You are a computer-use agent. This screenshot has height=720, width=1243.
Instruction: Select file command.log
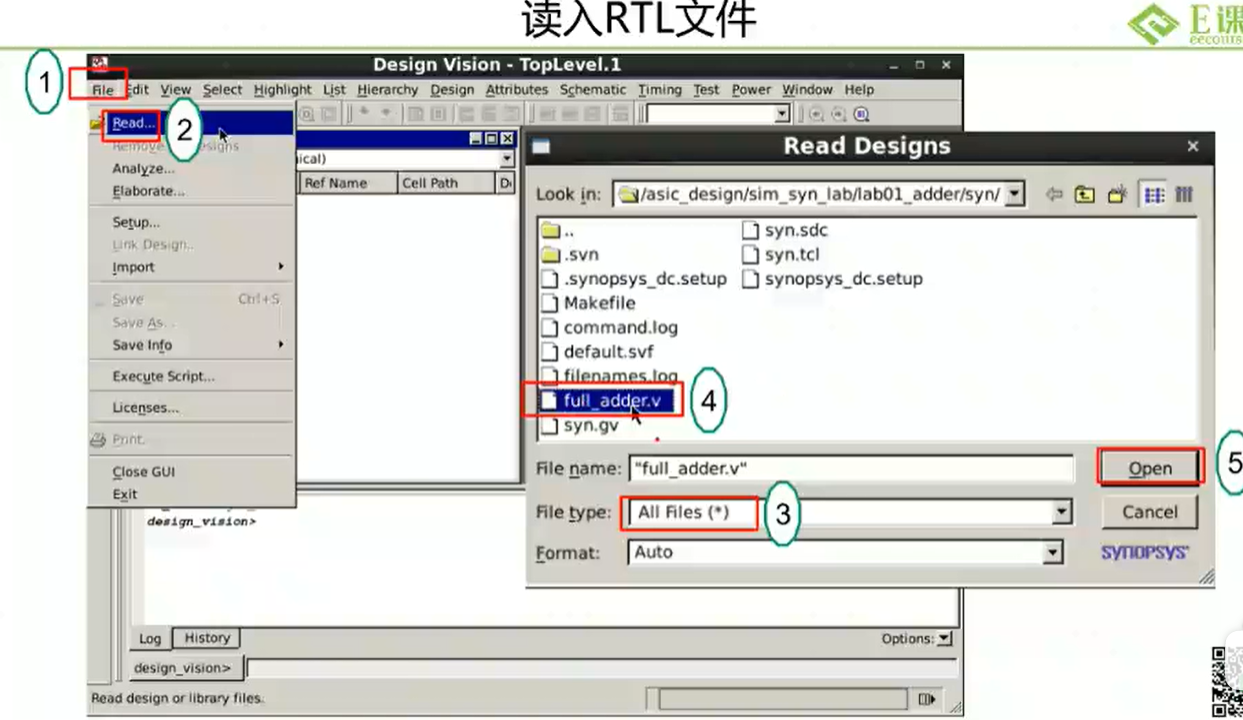(609, 327)
